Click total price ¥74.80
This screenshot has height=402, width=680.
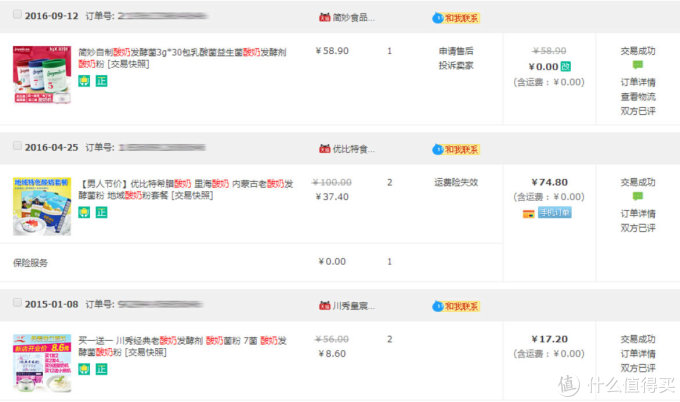coord(549,182)
